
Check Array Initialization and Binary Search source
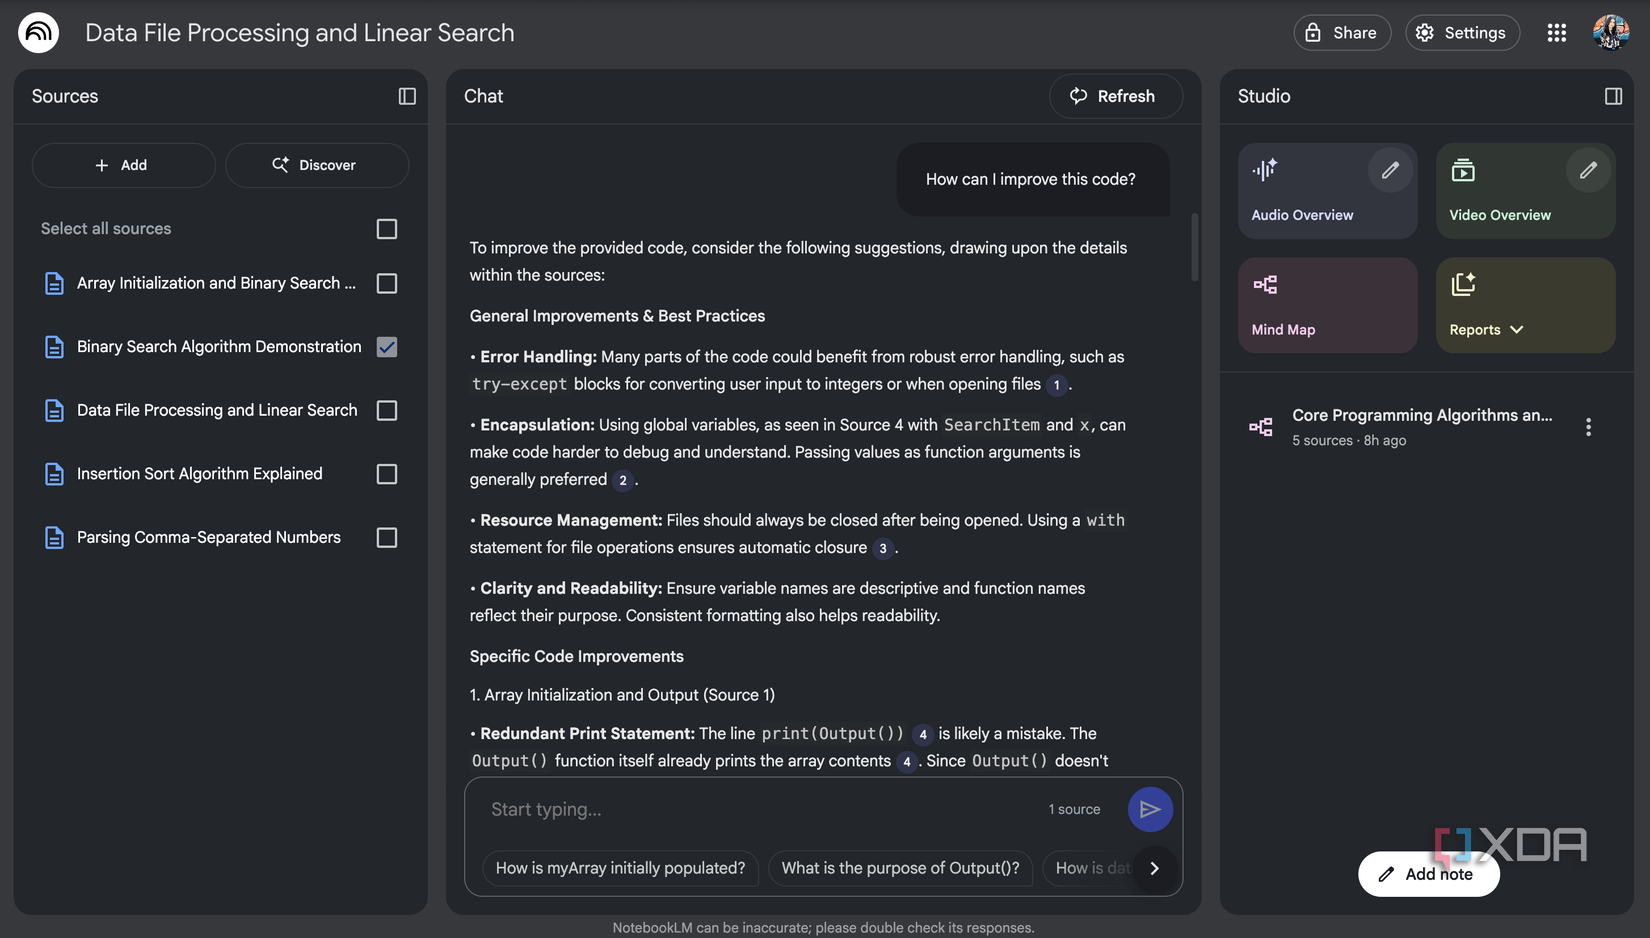click(x=387, y=284)
